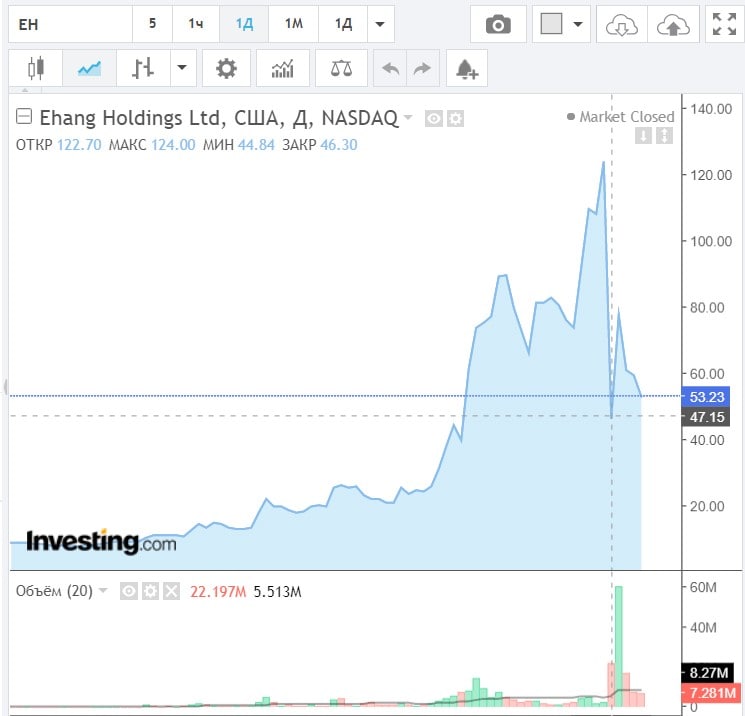The width and height of the screenshot is (745, 716).
Task: Click the EH symbol input field
Action: (x=70, y=24)
